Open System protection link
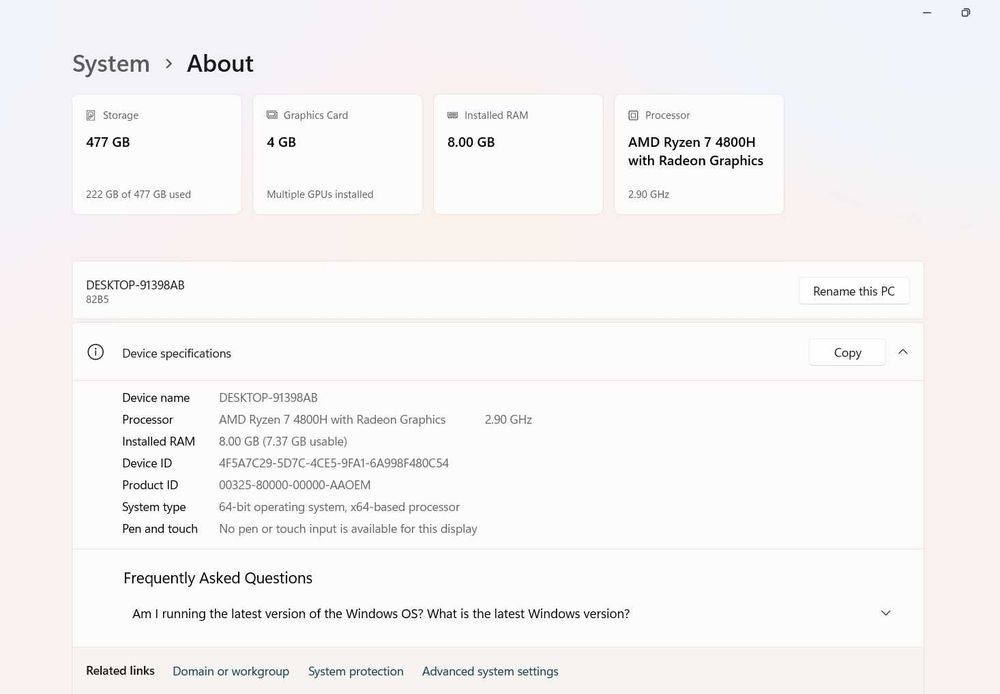1000x694 pixels. [x=356, y=671]
